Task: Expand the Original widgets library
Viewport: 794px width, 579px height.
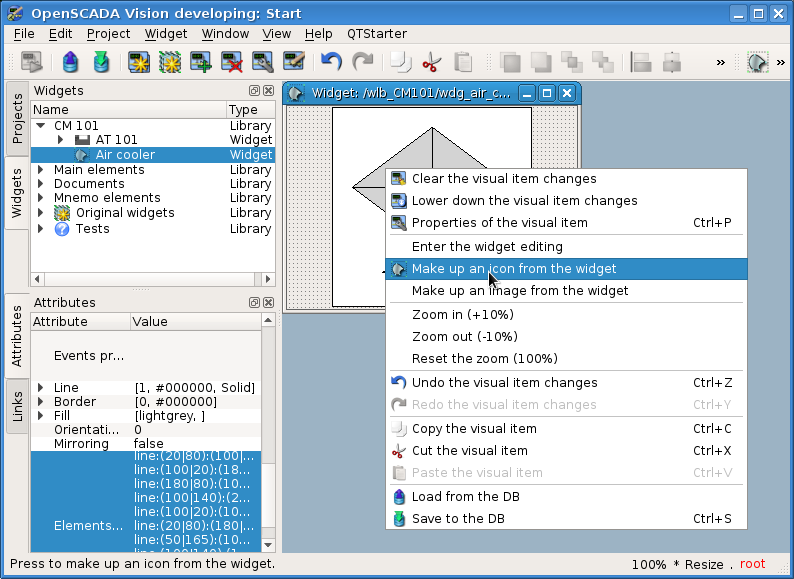Action: tap(41, 213)
